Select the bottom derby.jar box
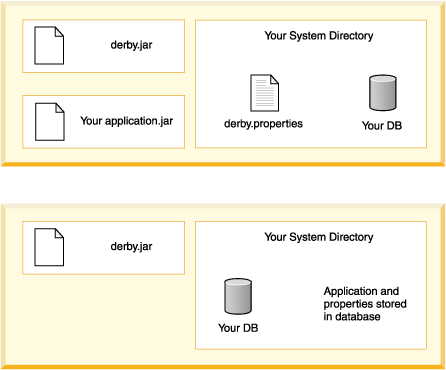The width and height of the screenshot is (446, 370). [103, 248]
